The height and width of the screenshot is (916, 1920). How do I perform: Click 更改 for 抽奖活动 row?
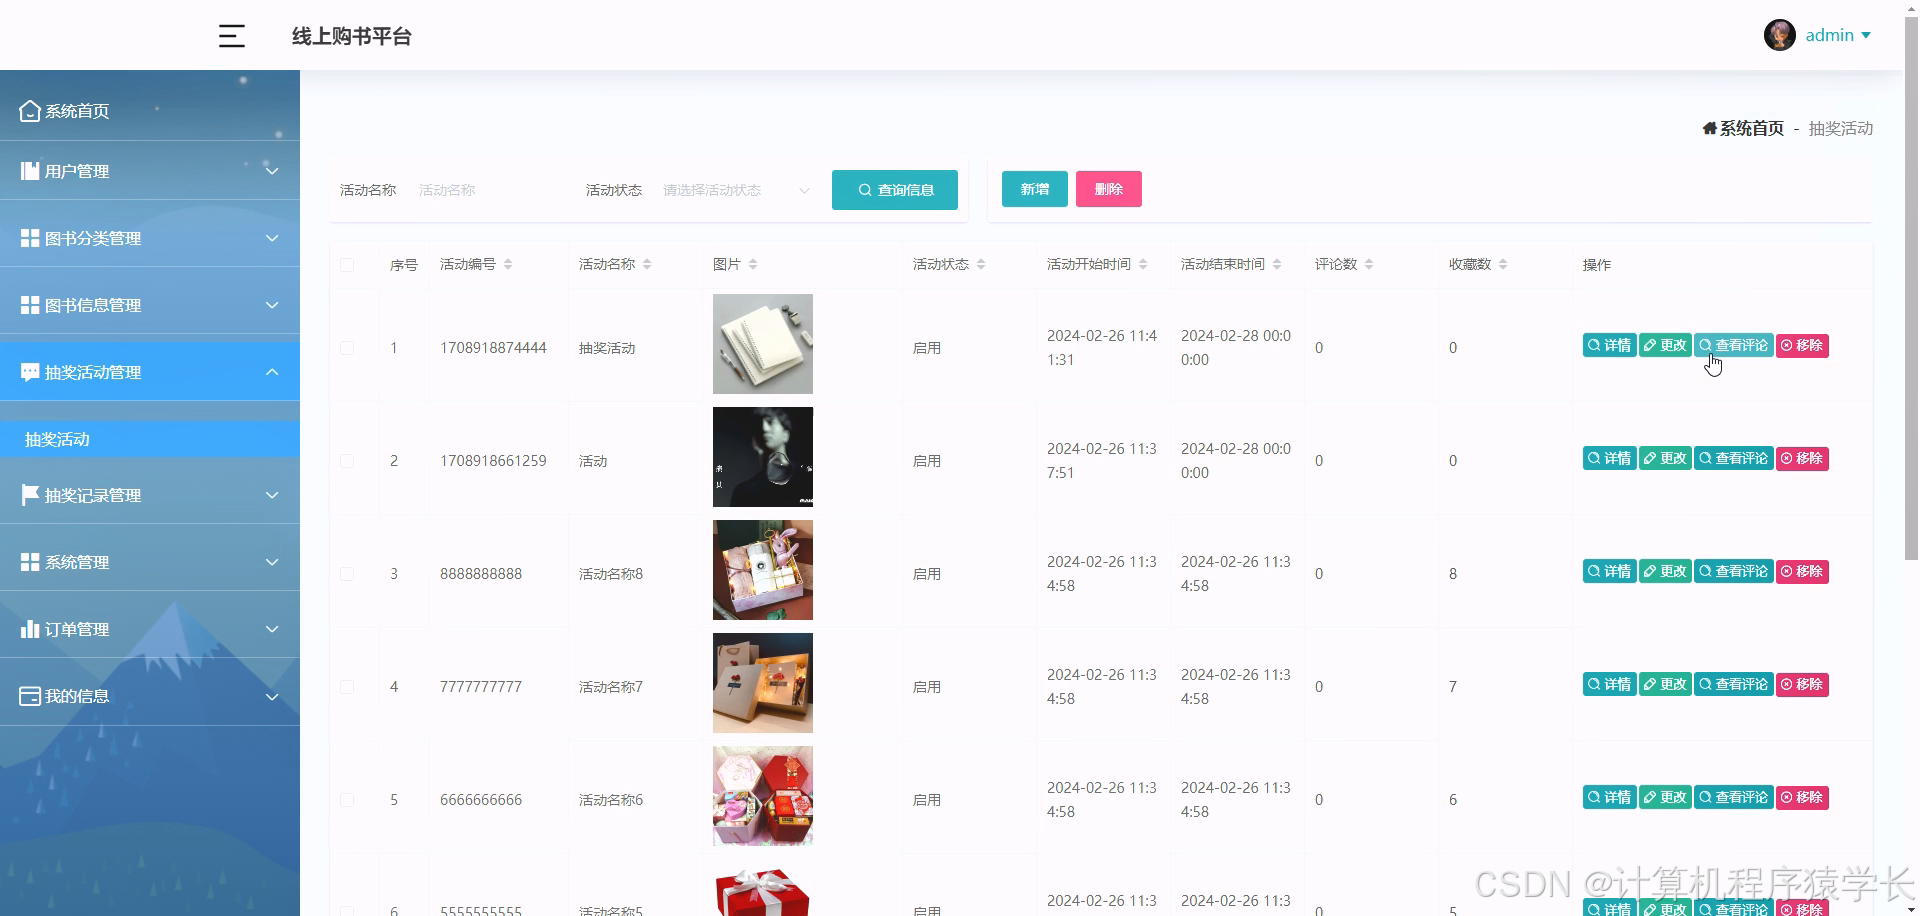click(x=1665, y=345)
